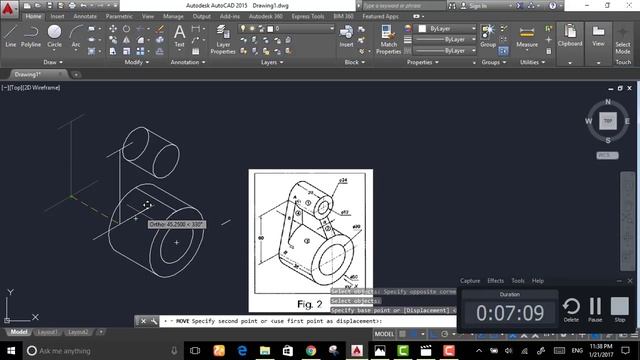
Task: Toggle the layer freeze sun icon
Action: 252,29
